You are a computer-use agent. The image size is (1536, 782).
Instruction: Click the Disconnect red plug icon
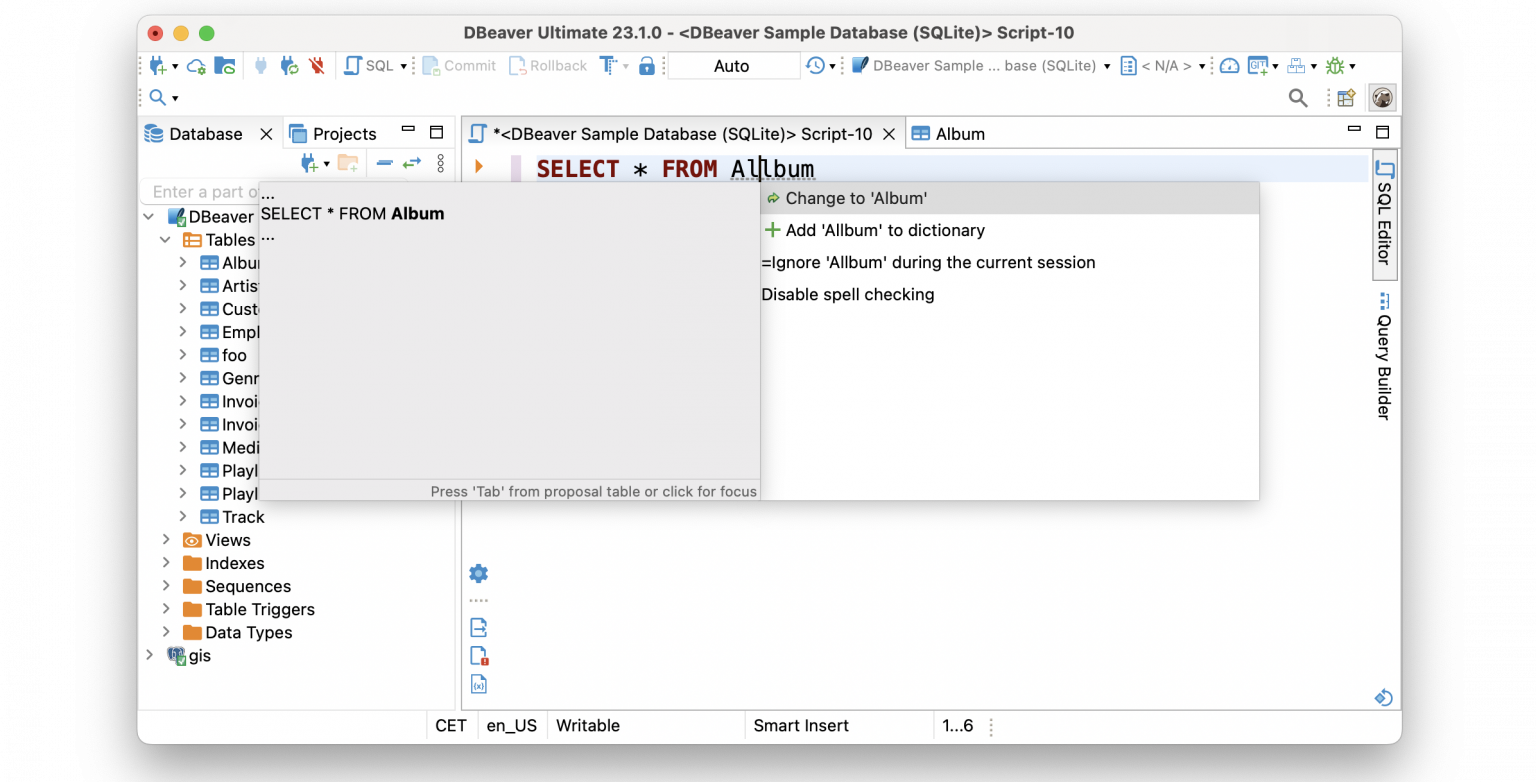(x=317, y=66)
